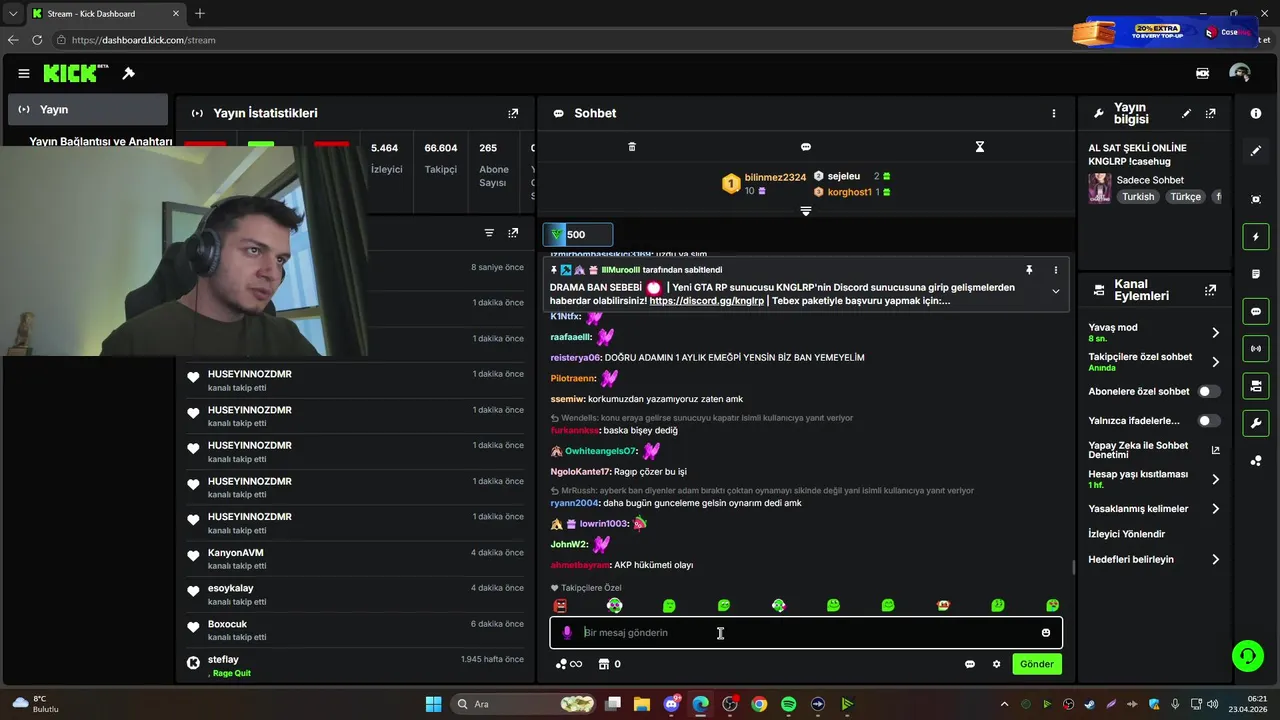Click the lightning bolt icon in right sidebar

click(1256, 237)
